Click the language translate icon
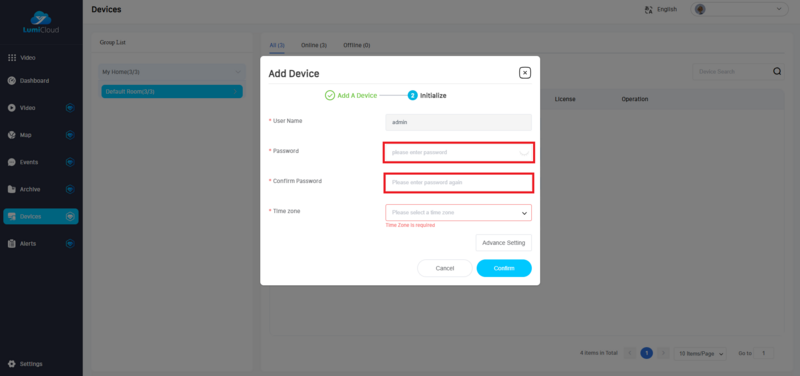The width and height of the screenshot is (800, 376). 649,9
